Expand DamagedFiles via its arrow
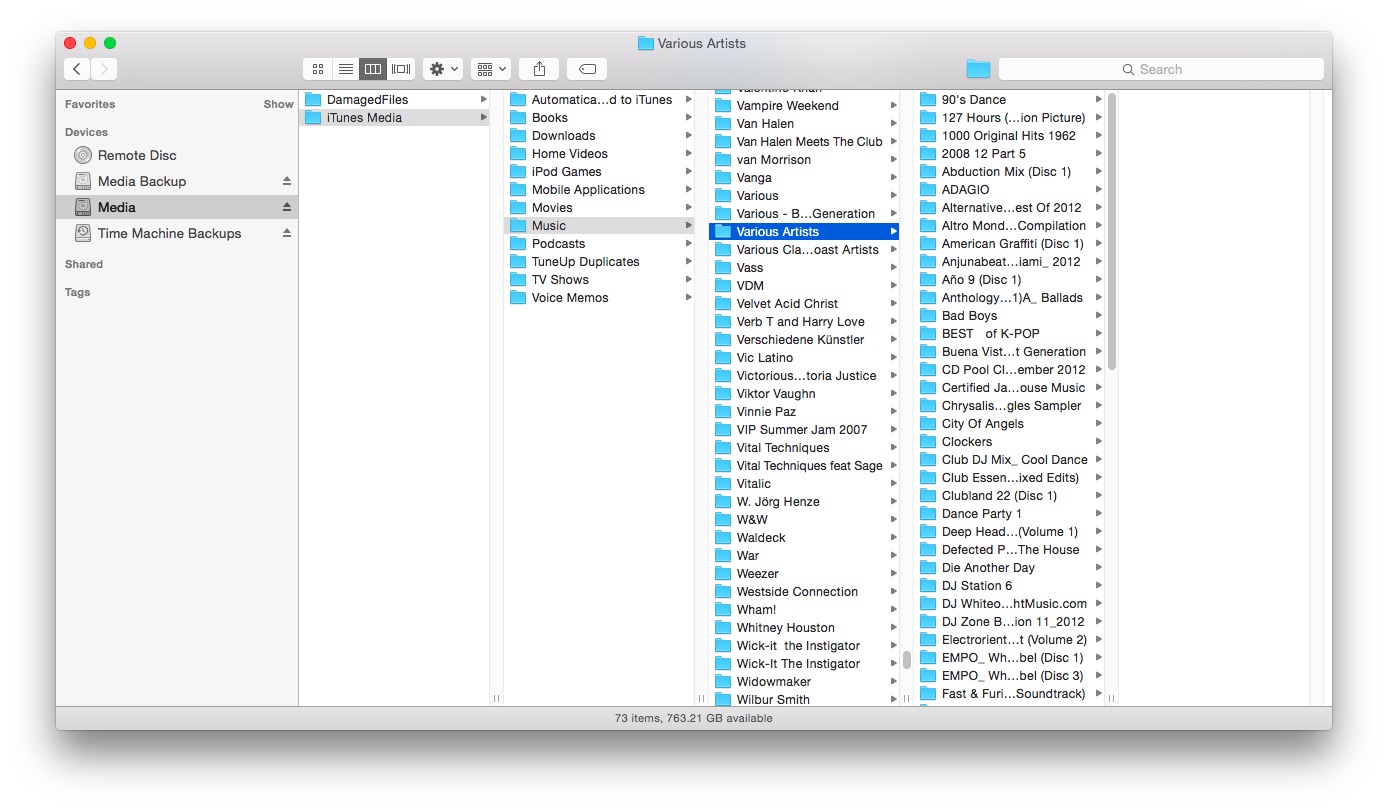The width and height of the screenshot is (1388, 810). point(483,99)
